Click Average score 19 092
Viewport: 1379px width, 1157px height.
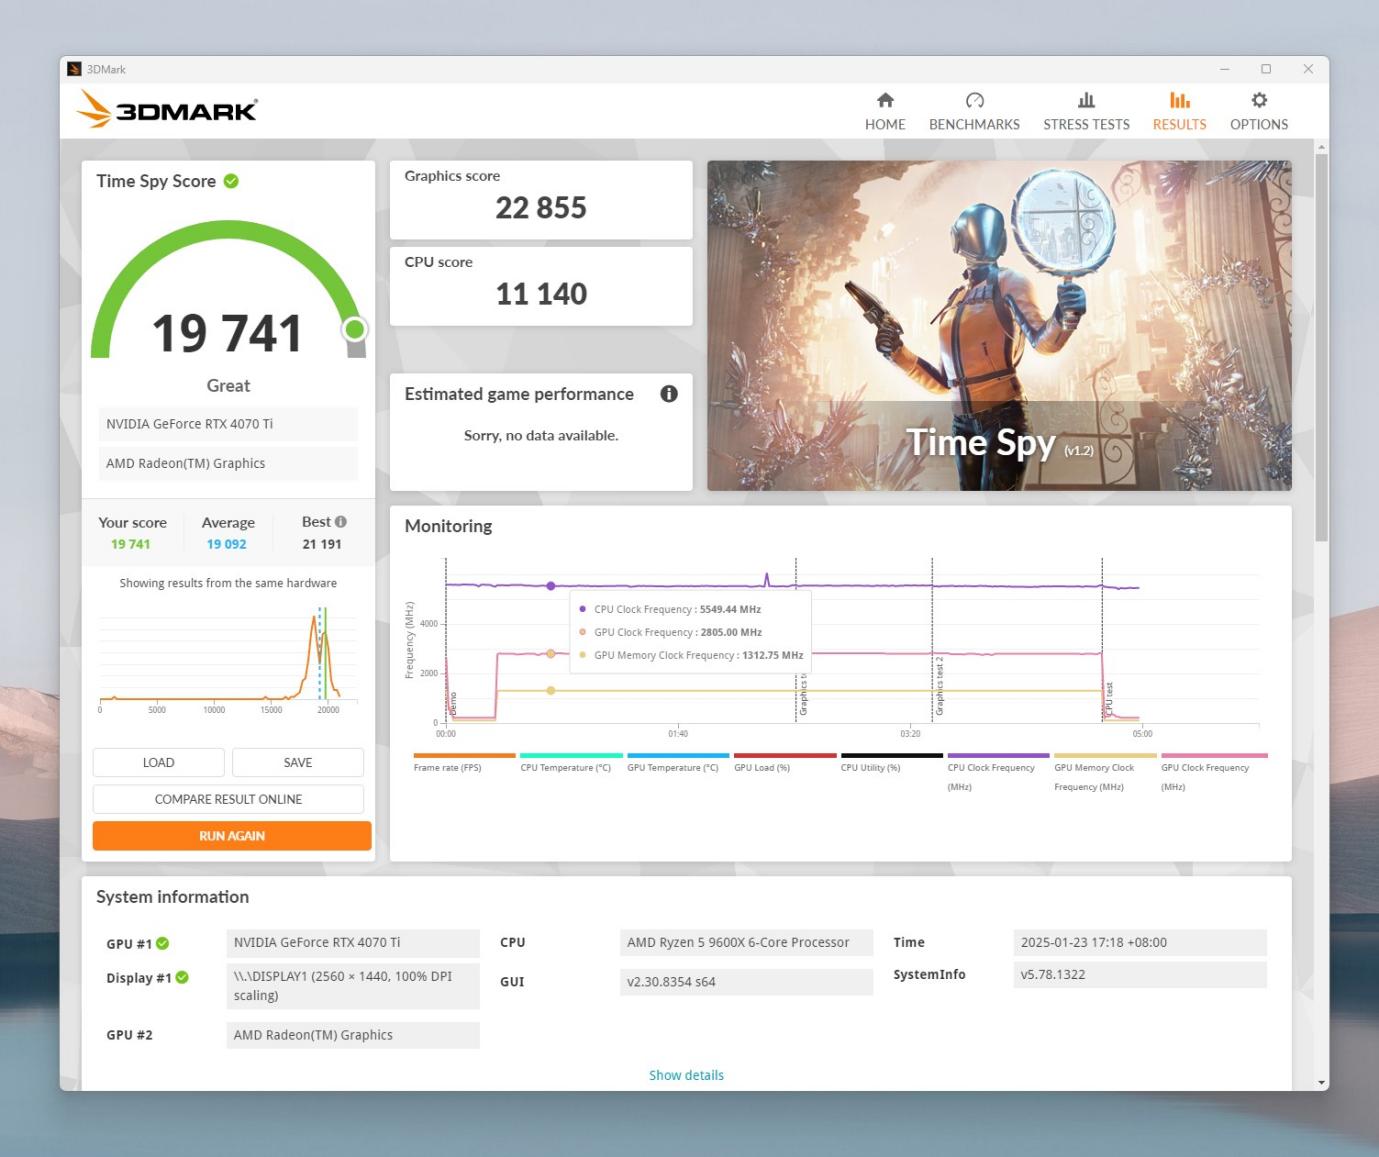coord(226,544)
